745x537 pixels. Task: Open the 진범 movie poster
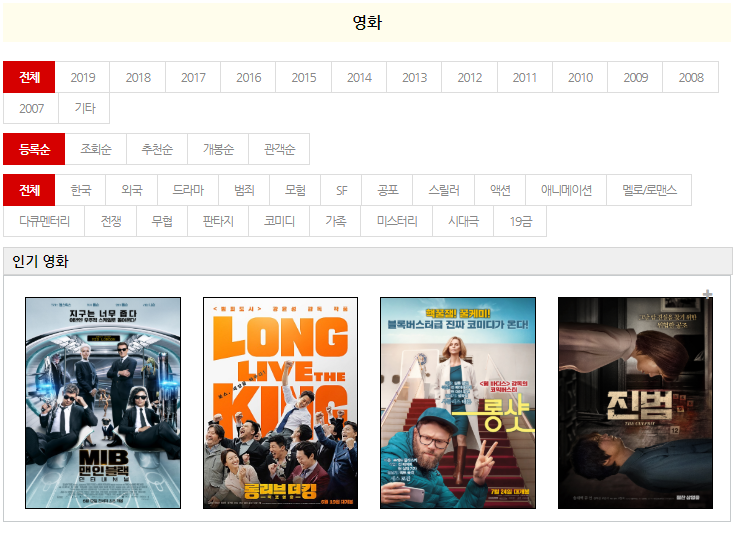(x=635, y=403)
